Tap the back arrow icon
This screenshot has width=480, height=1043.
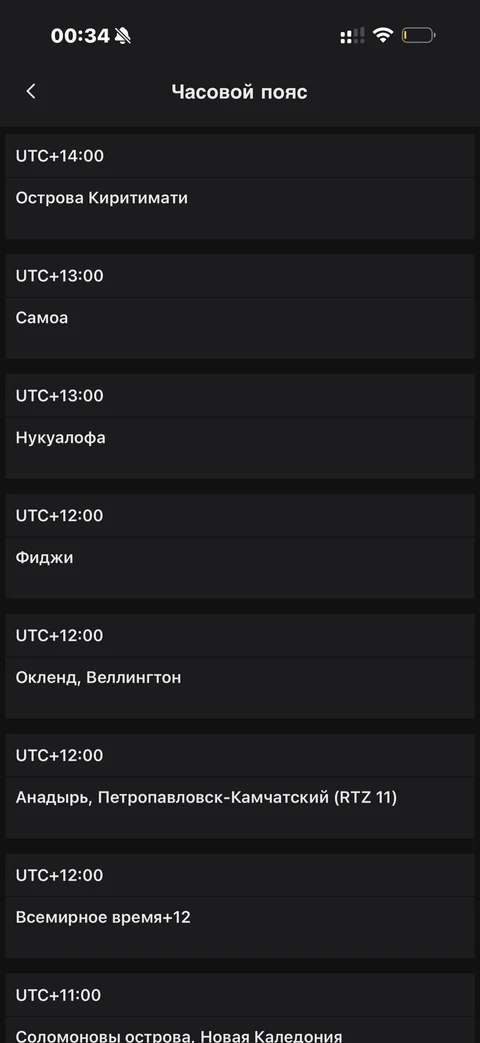(x=31, y=92)
